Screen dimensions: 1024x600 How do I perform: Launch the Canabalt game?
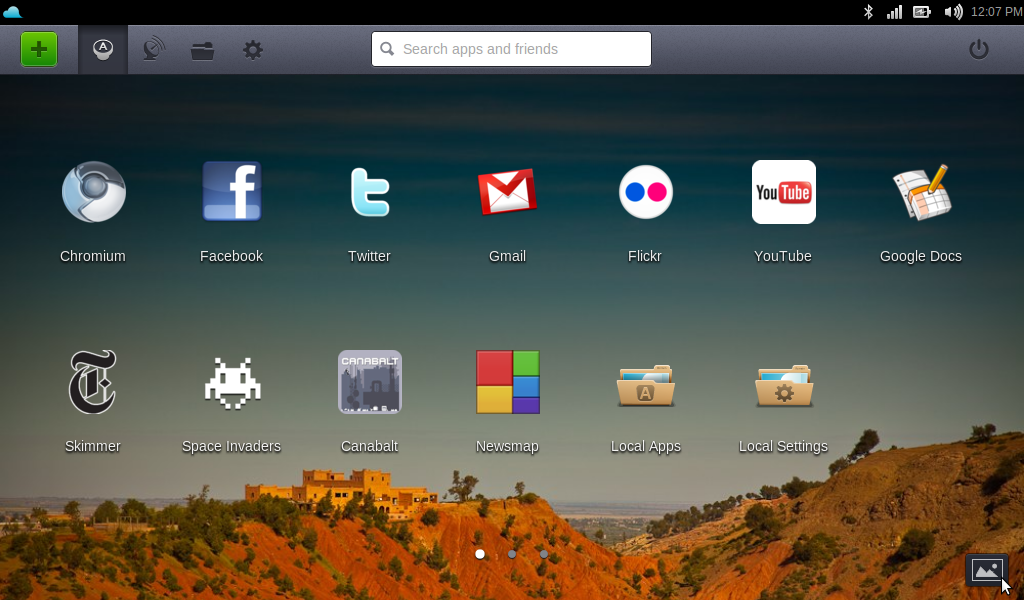point(369,382)
